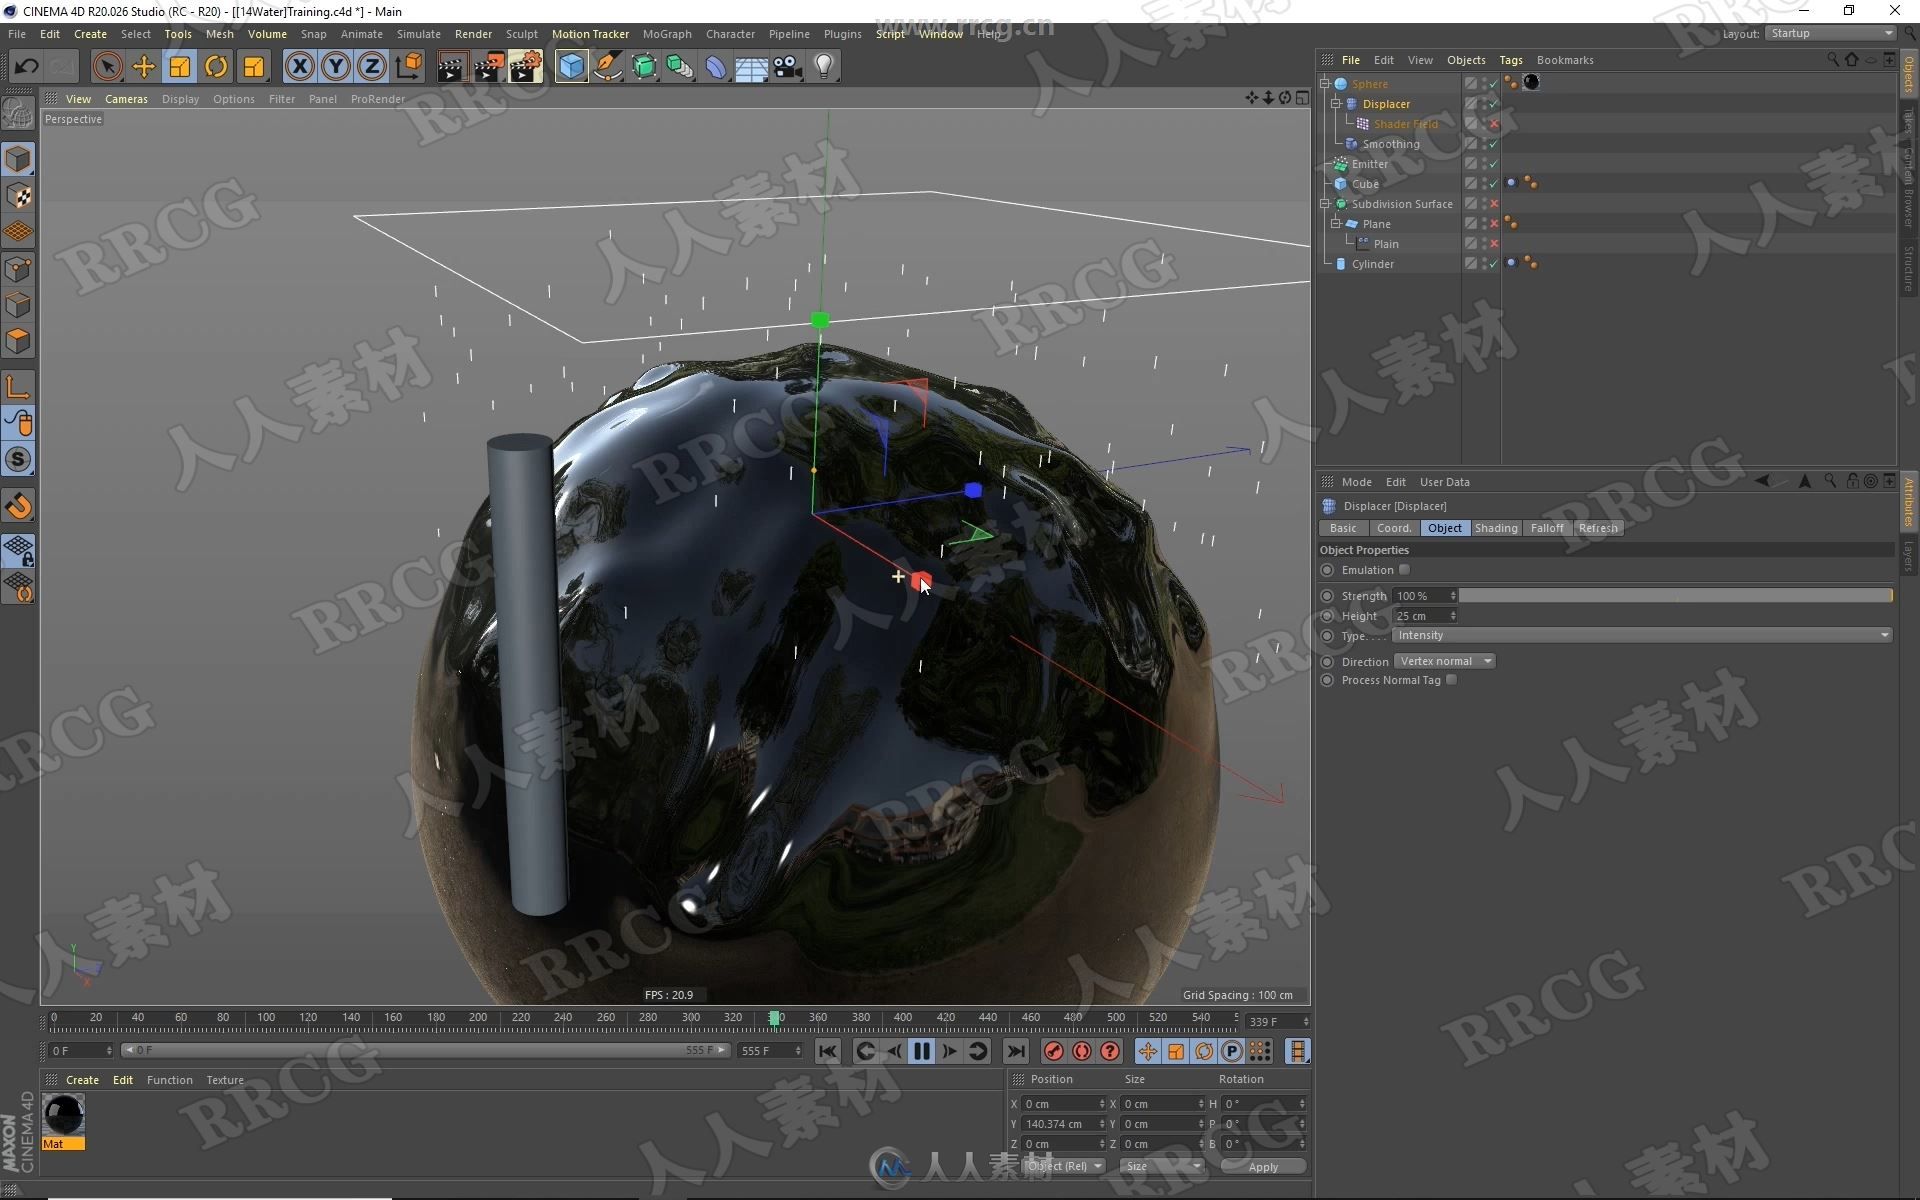Open the MoGraph menu
Image resolution: width=1920 pixels, height=1200 pixels.
coord(667,34)
